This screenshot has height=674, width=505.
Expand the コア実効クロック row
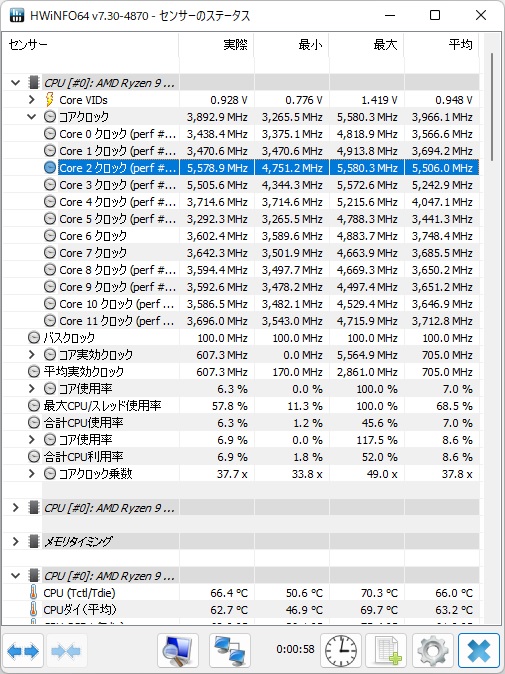pyautogui.click(x=31, y=355)
